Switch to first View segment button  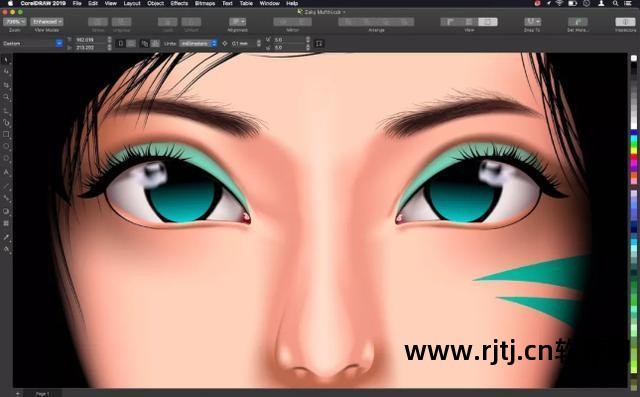tap(450, 22)
